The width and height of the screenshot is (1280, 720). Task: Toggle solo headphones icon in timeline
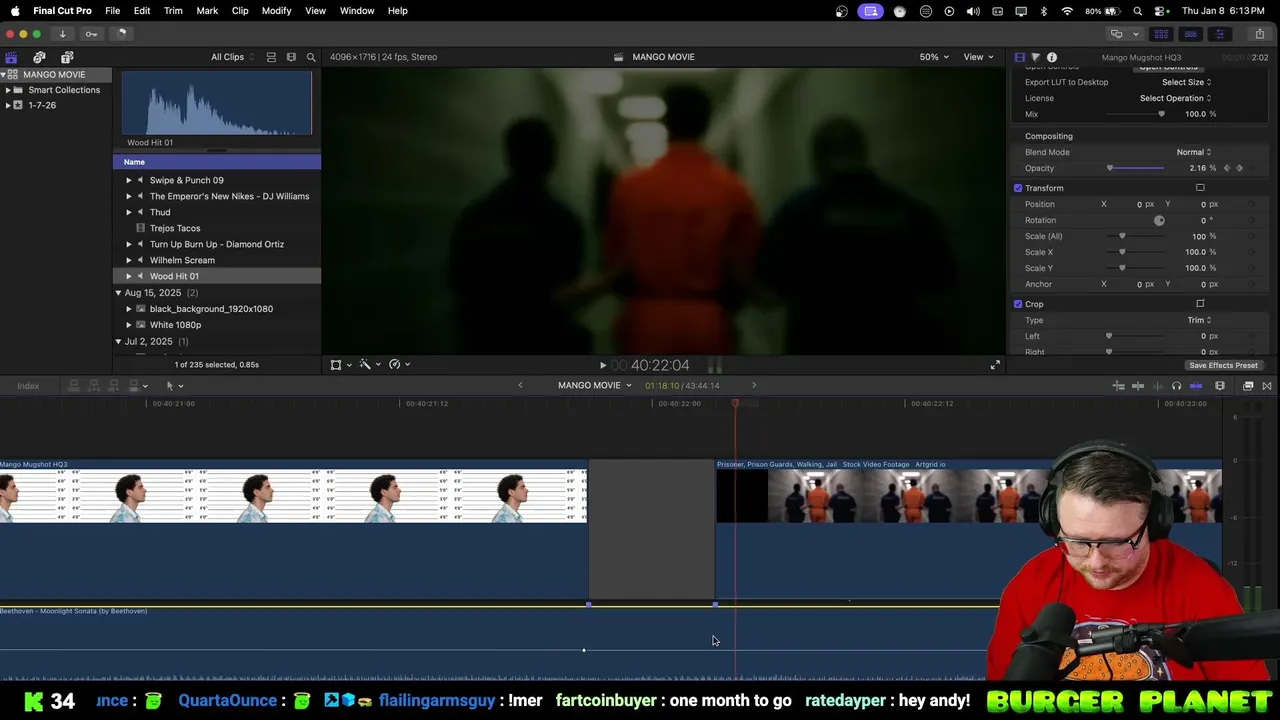click(1176, 386)
